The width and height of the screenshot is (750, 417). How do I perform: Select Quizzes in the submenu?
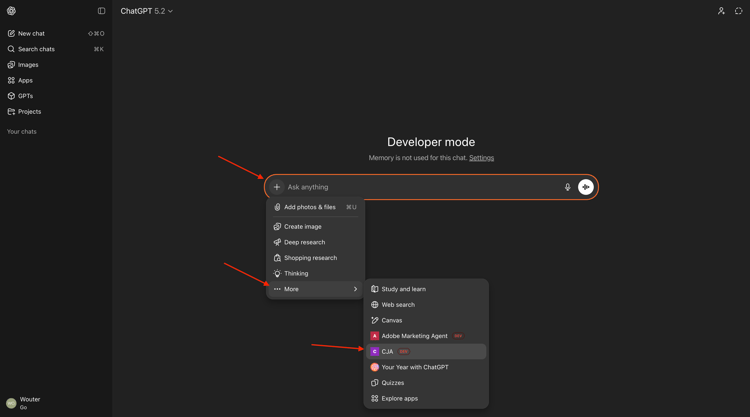coord(426,383)
